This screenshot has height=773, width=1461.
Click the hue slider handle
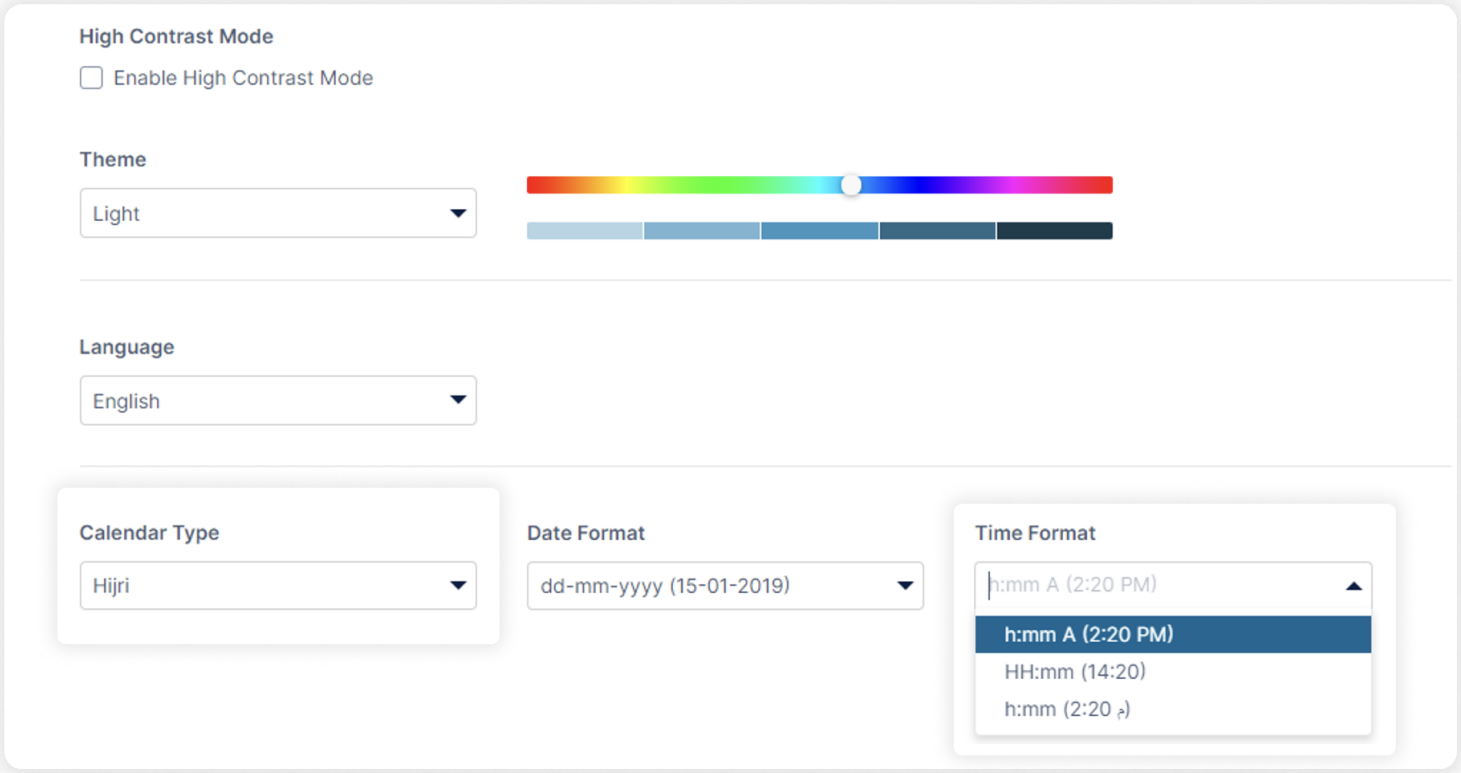851,184
